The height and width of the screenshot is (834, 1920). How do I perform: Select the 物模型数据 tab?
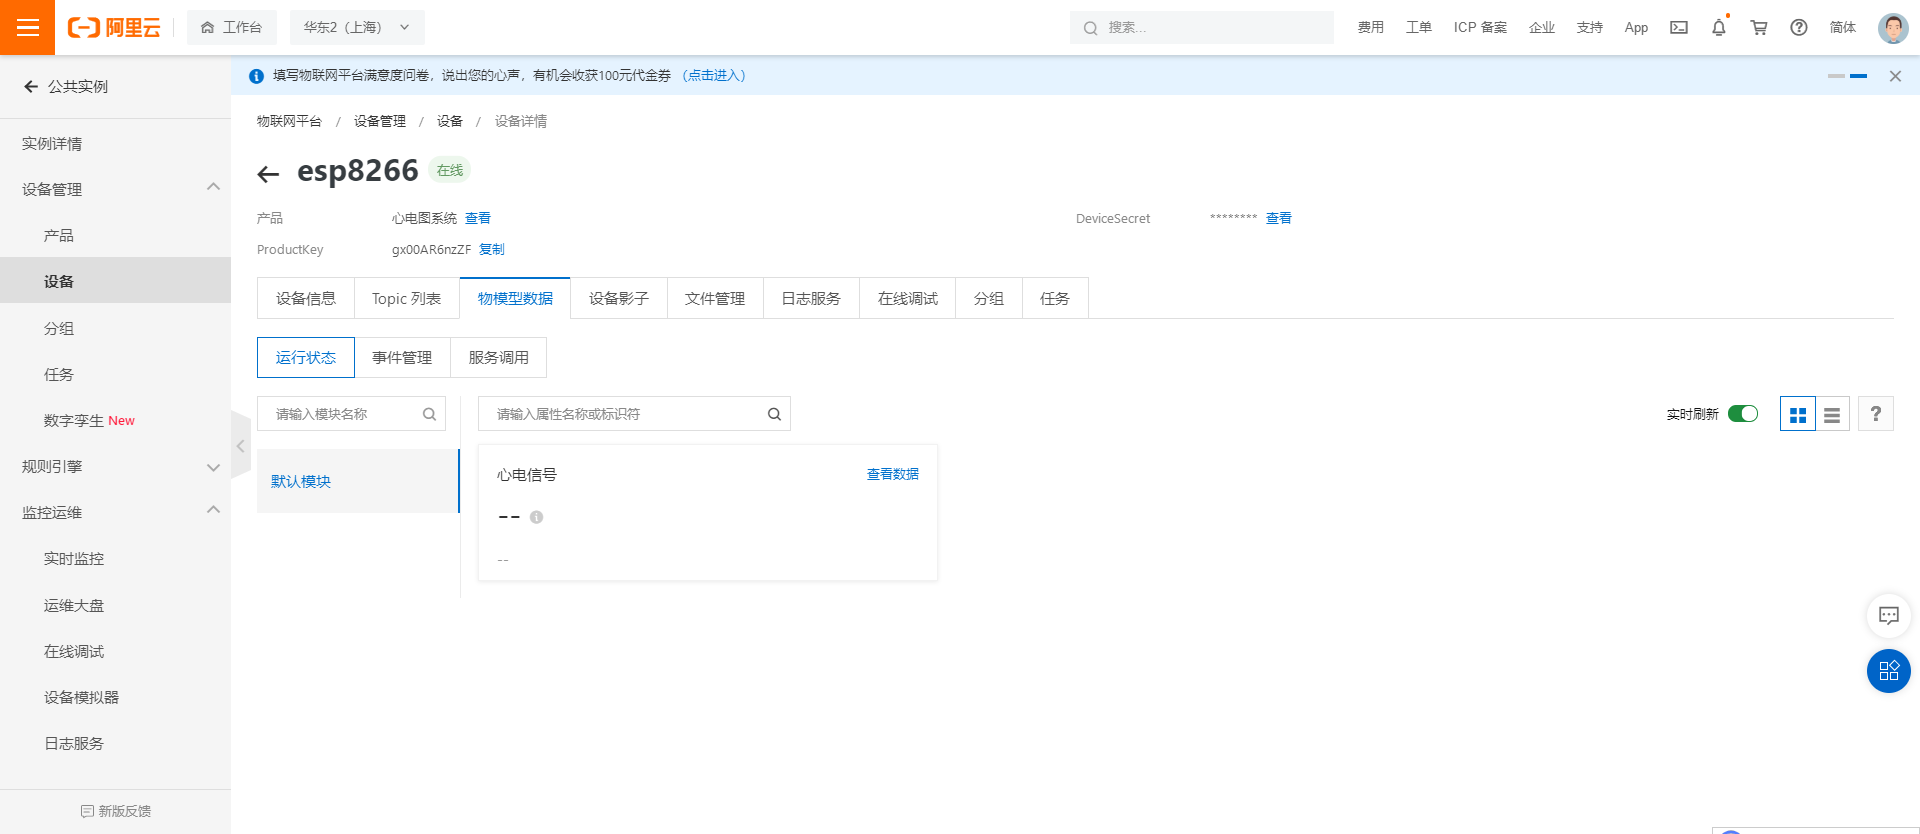[515, 299]
